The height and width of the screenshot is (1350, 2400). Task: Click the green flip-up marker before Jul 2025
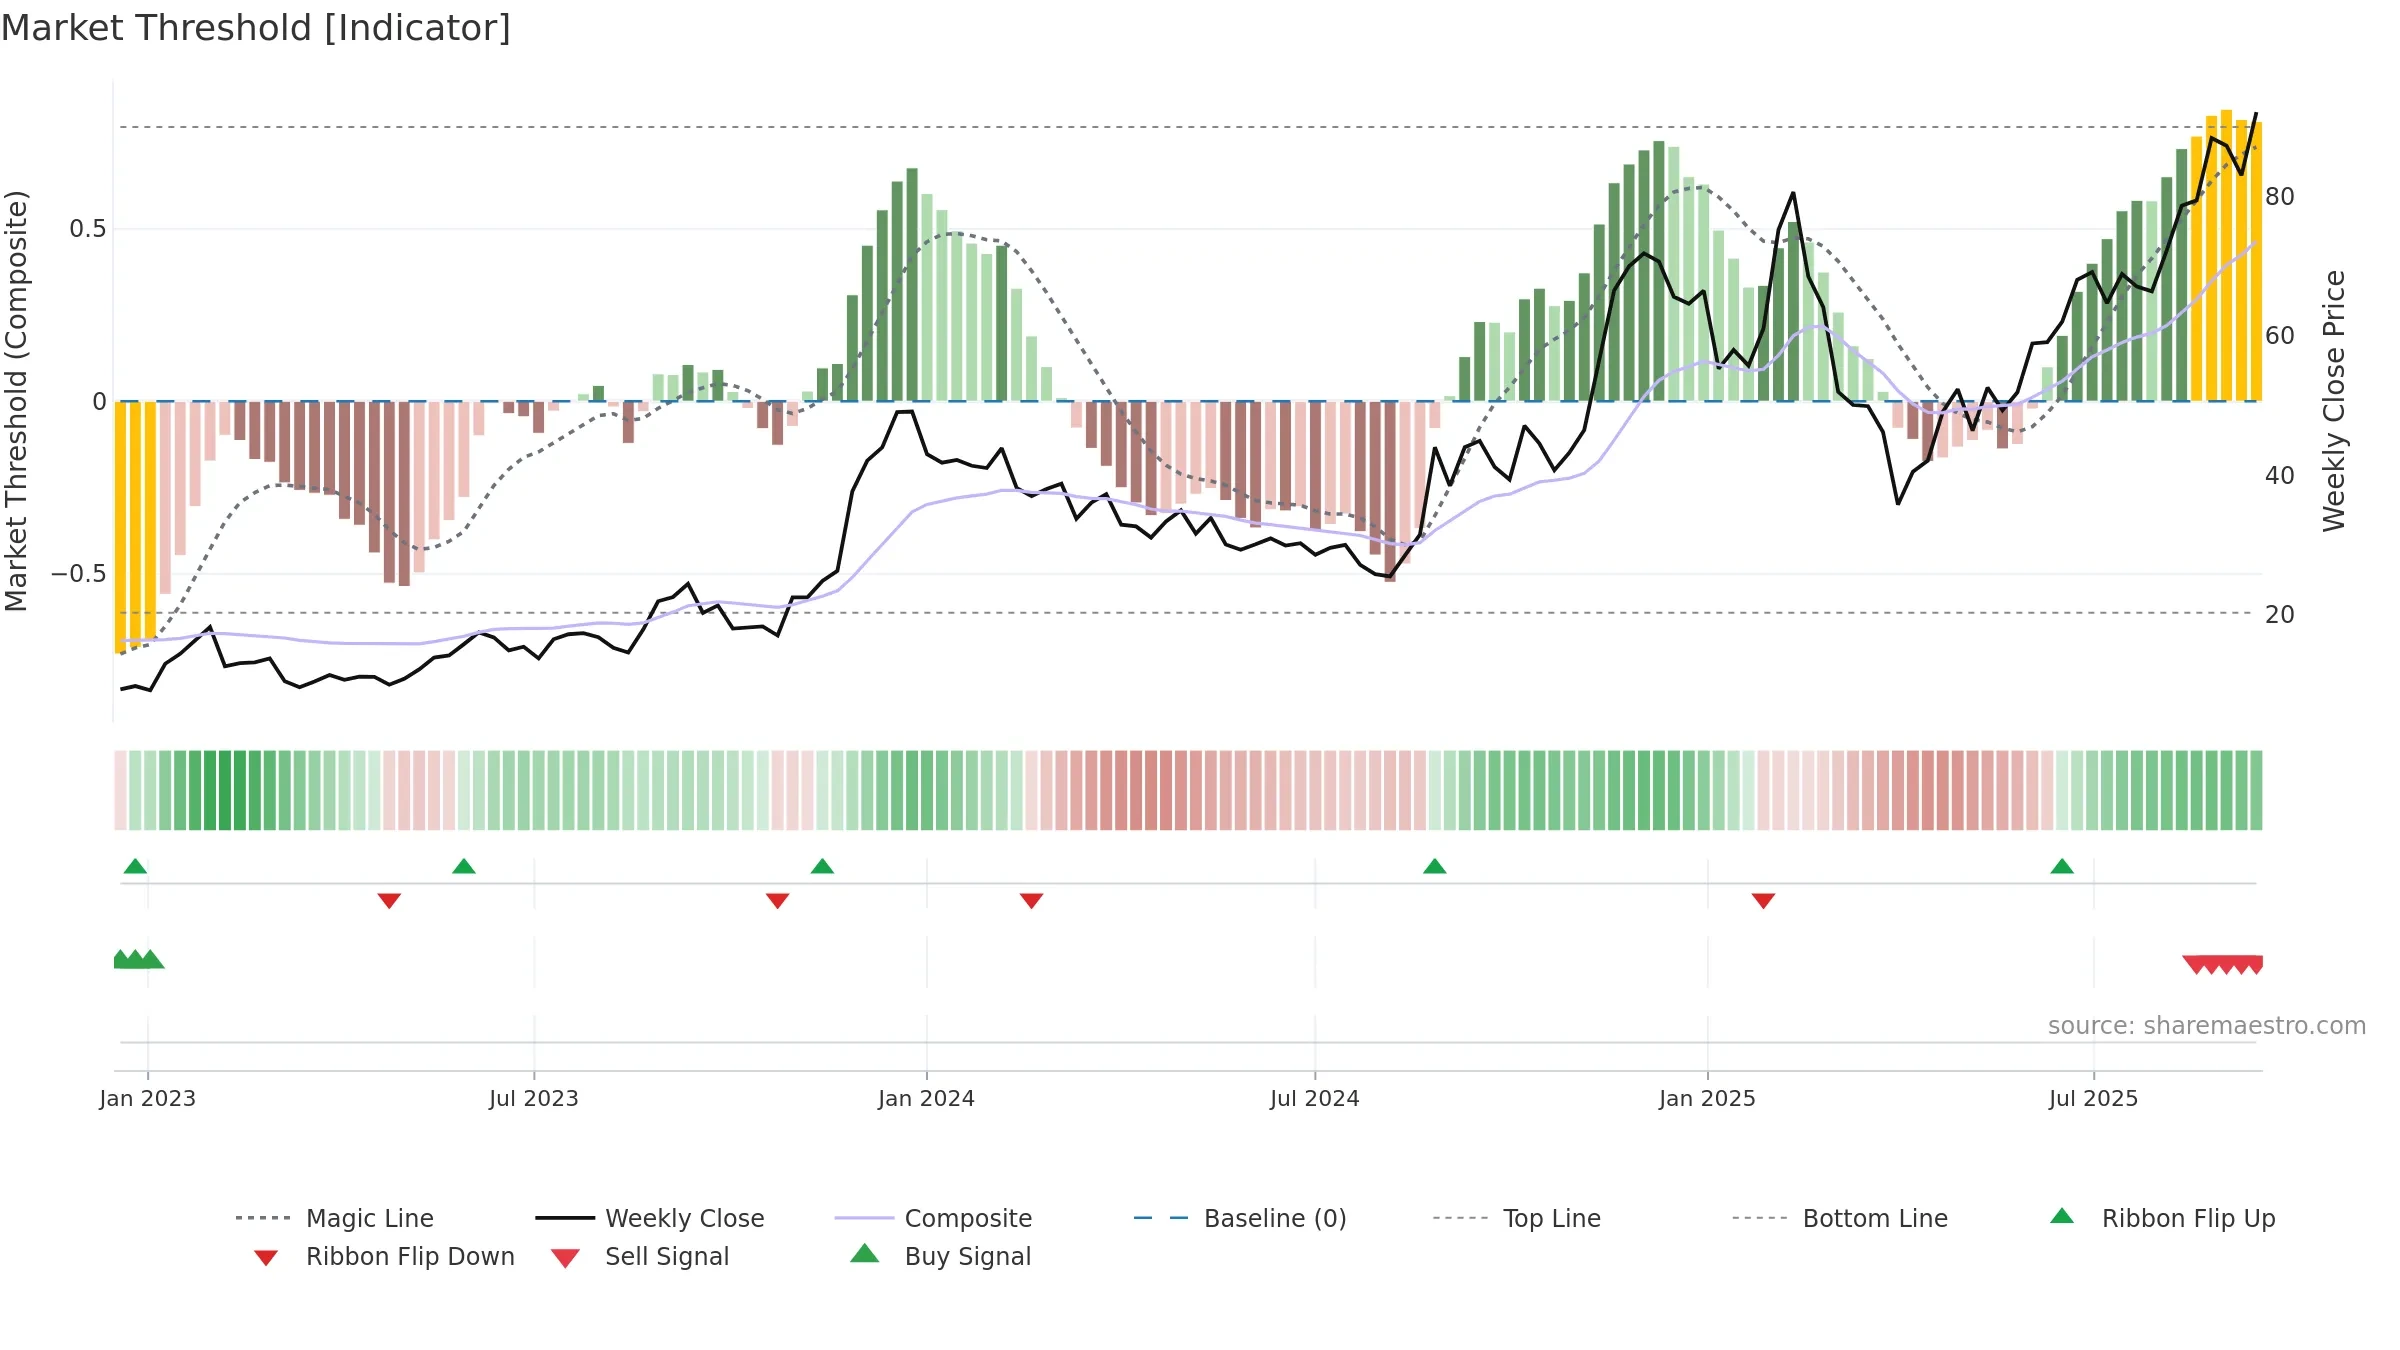[2062, 866]
